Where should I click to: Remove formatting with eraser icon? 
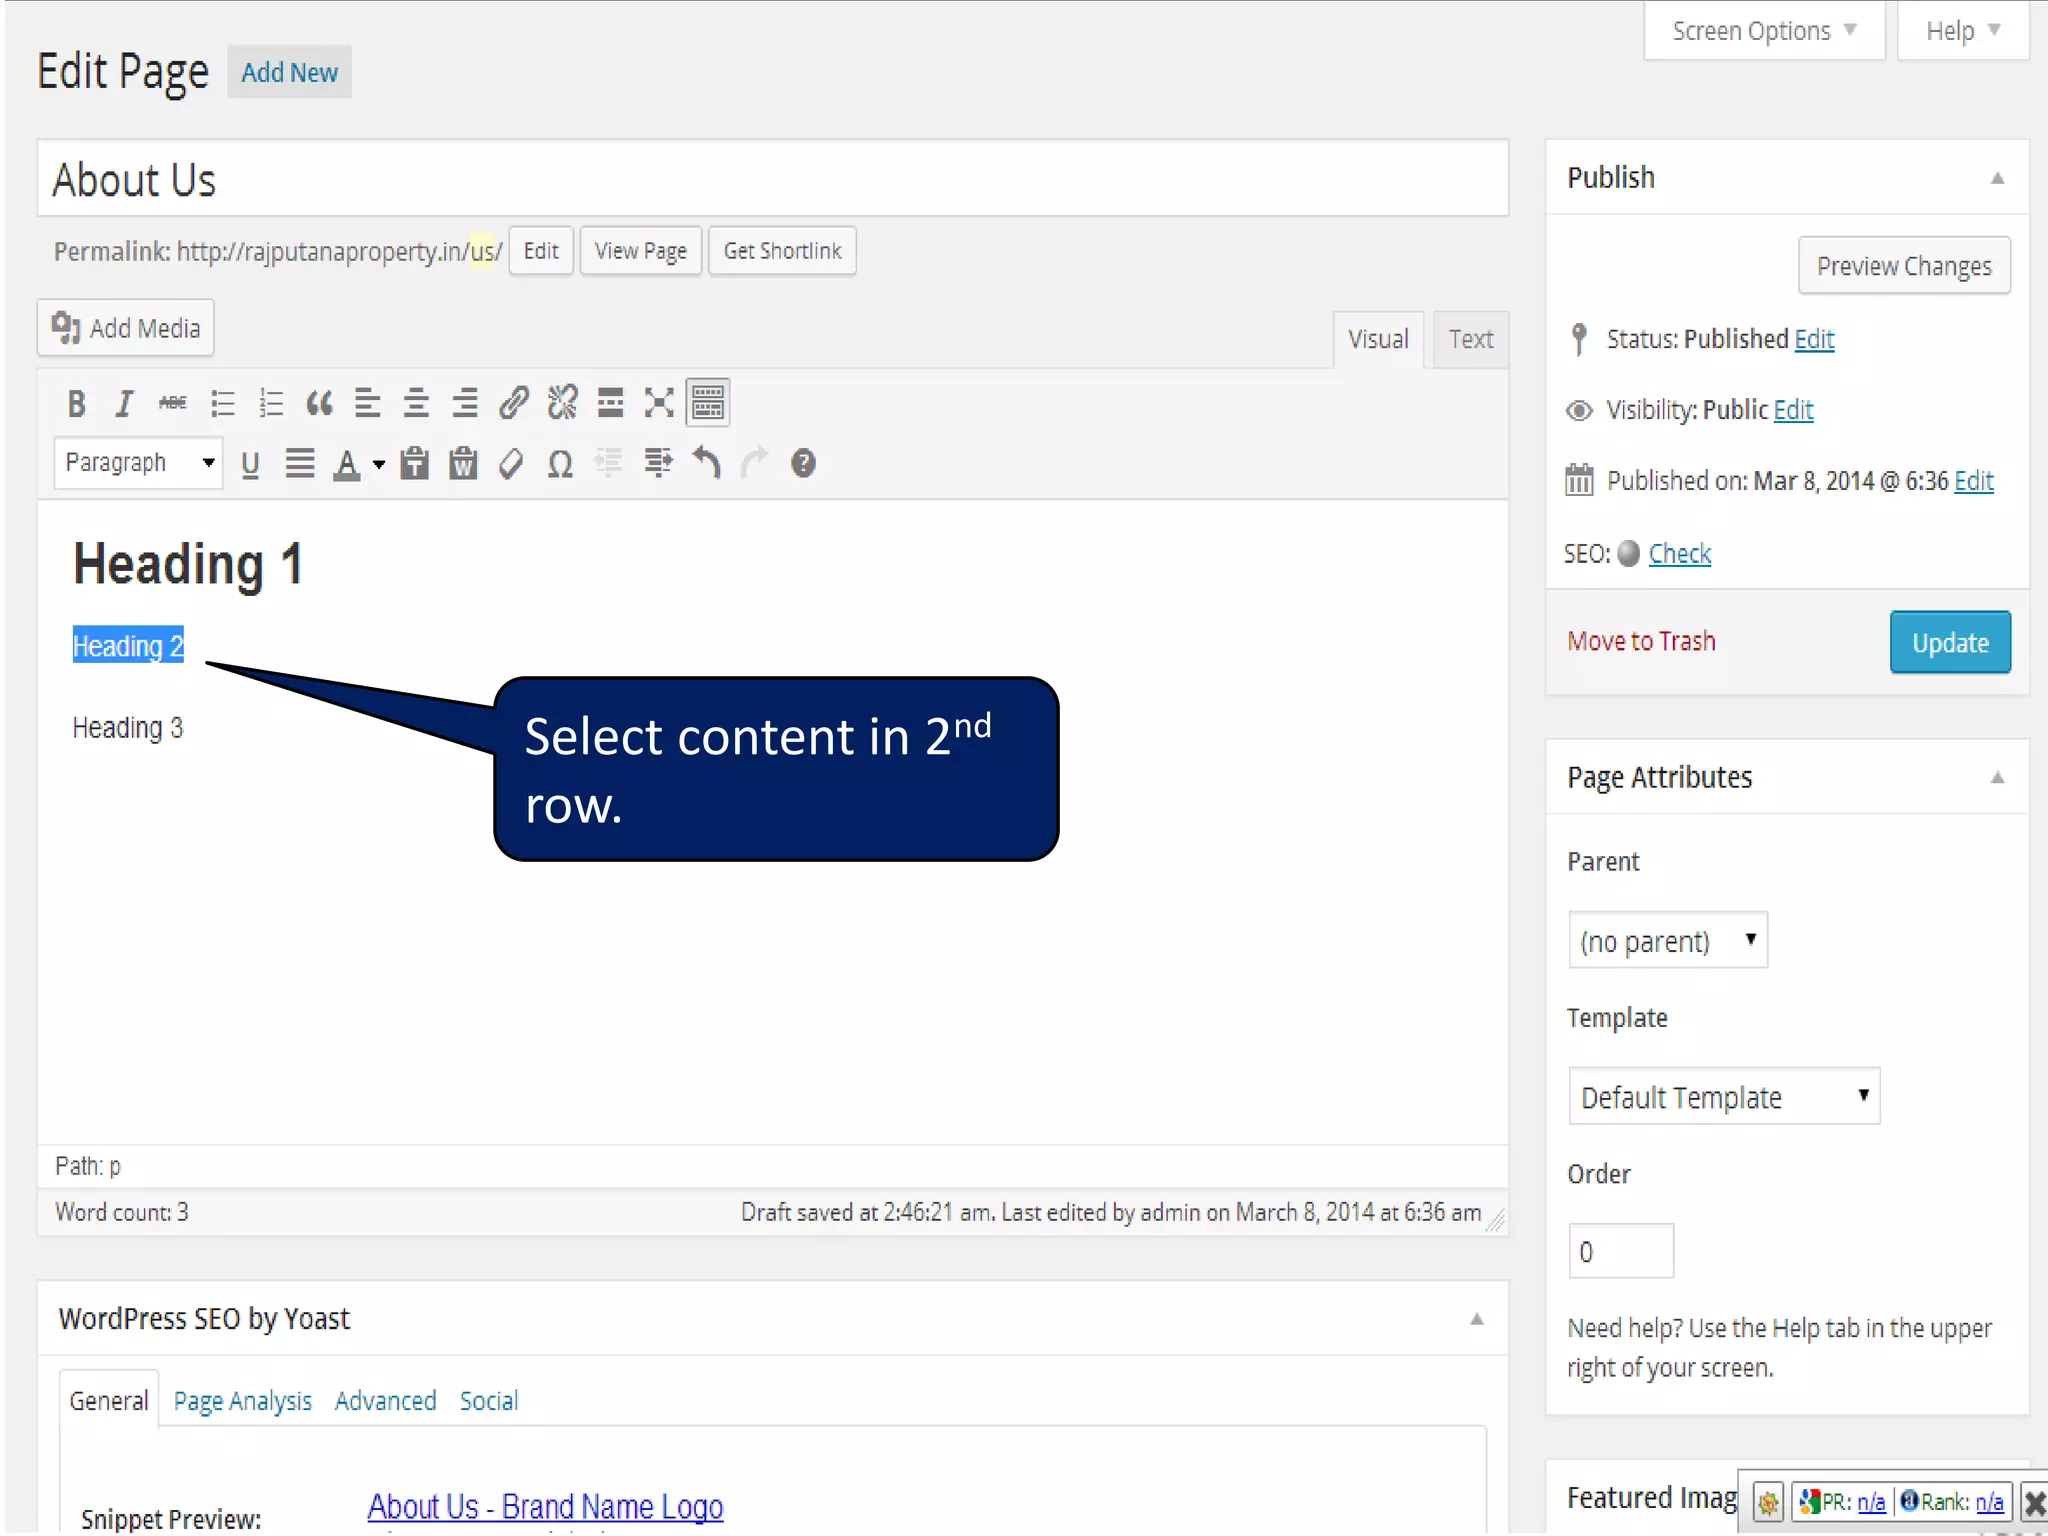coord(511,464)
